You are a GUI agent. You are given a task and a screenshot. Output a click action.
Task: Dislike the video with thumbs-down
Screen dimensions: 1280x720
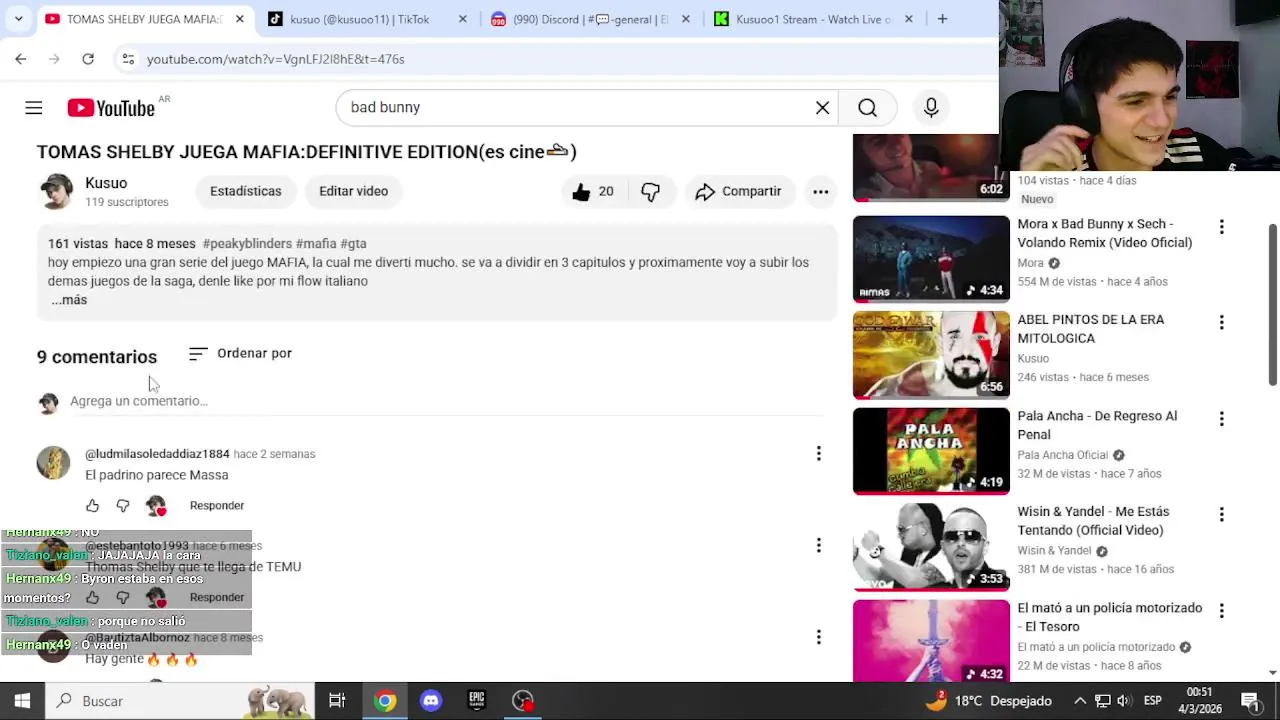click(x=651, y=192)
